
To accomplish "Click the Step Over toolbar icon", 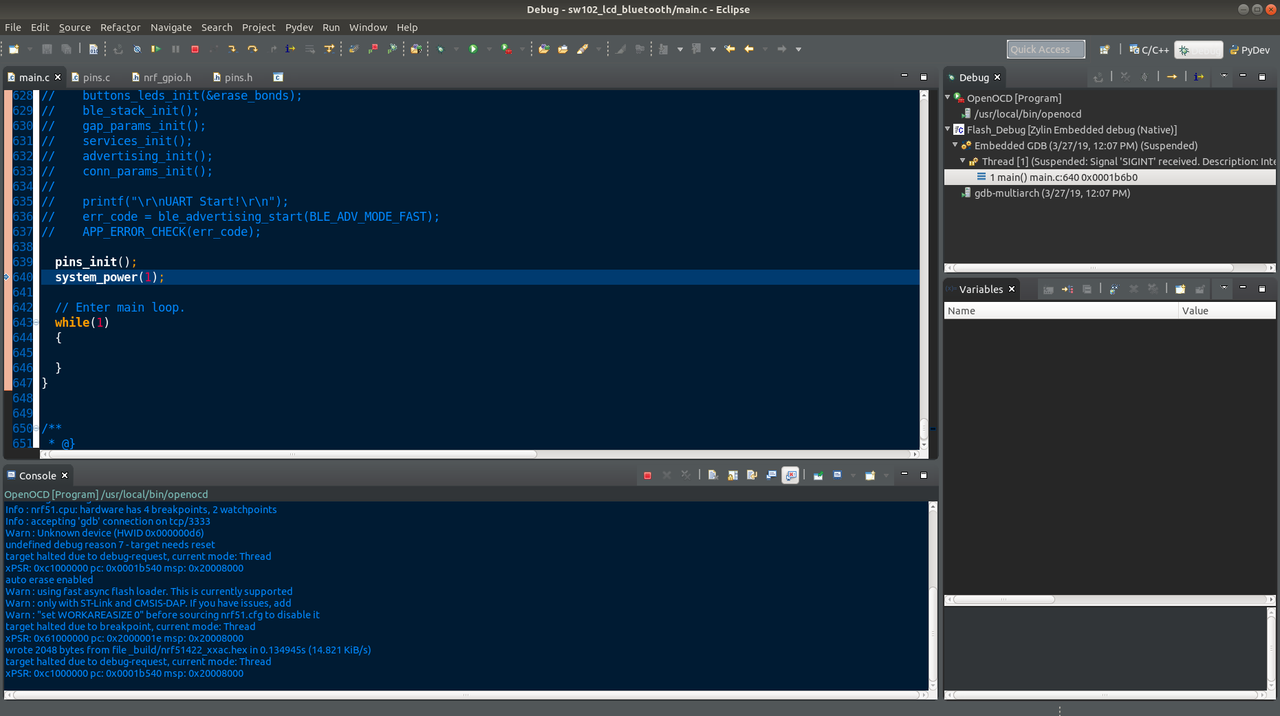I will pyautogui.click(x=252, y=49).
